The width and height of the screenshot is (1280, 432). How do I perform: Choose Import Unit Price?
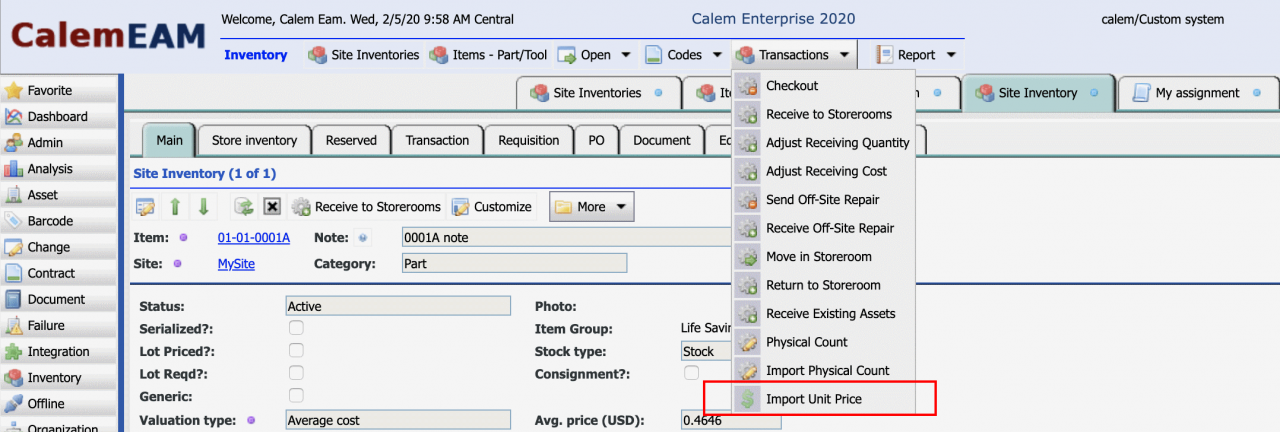[x=823, y=399]
